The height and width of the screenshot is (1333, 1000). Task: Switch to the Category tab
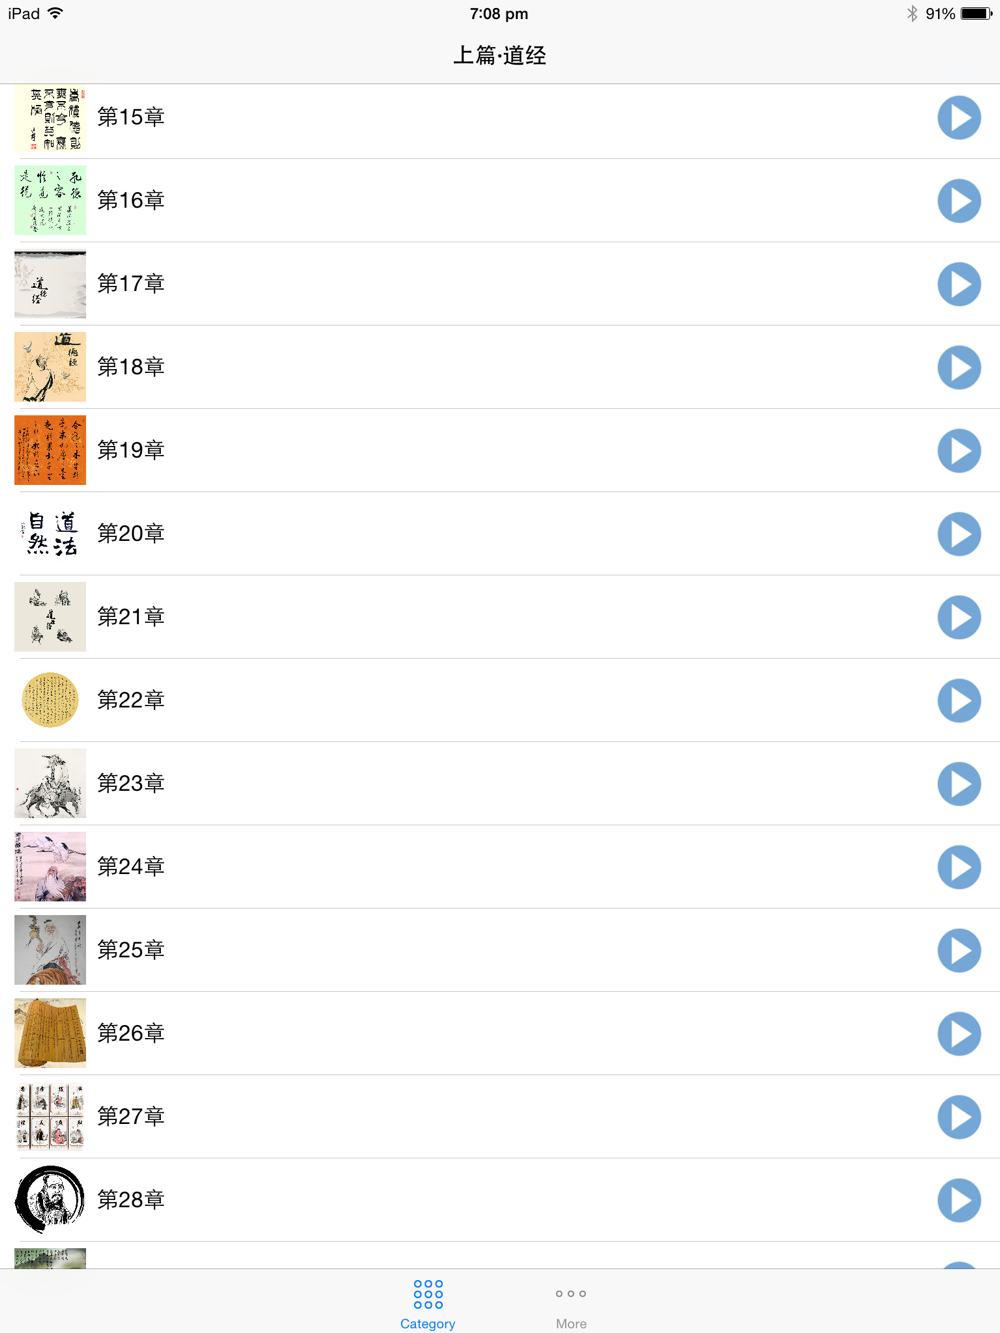click(x=428, y=1304)
